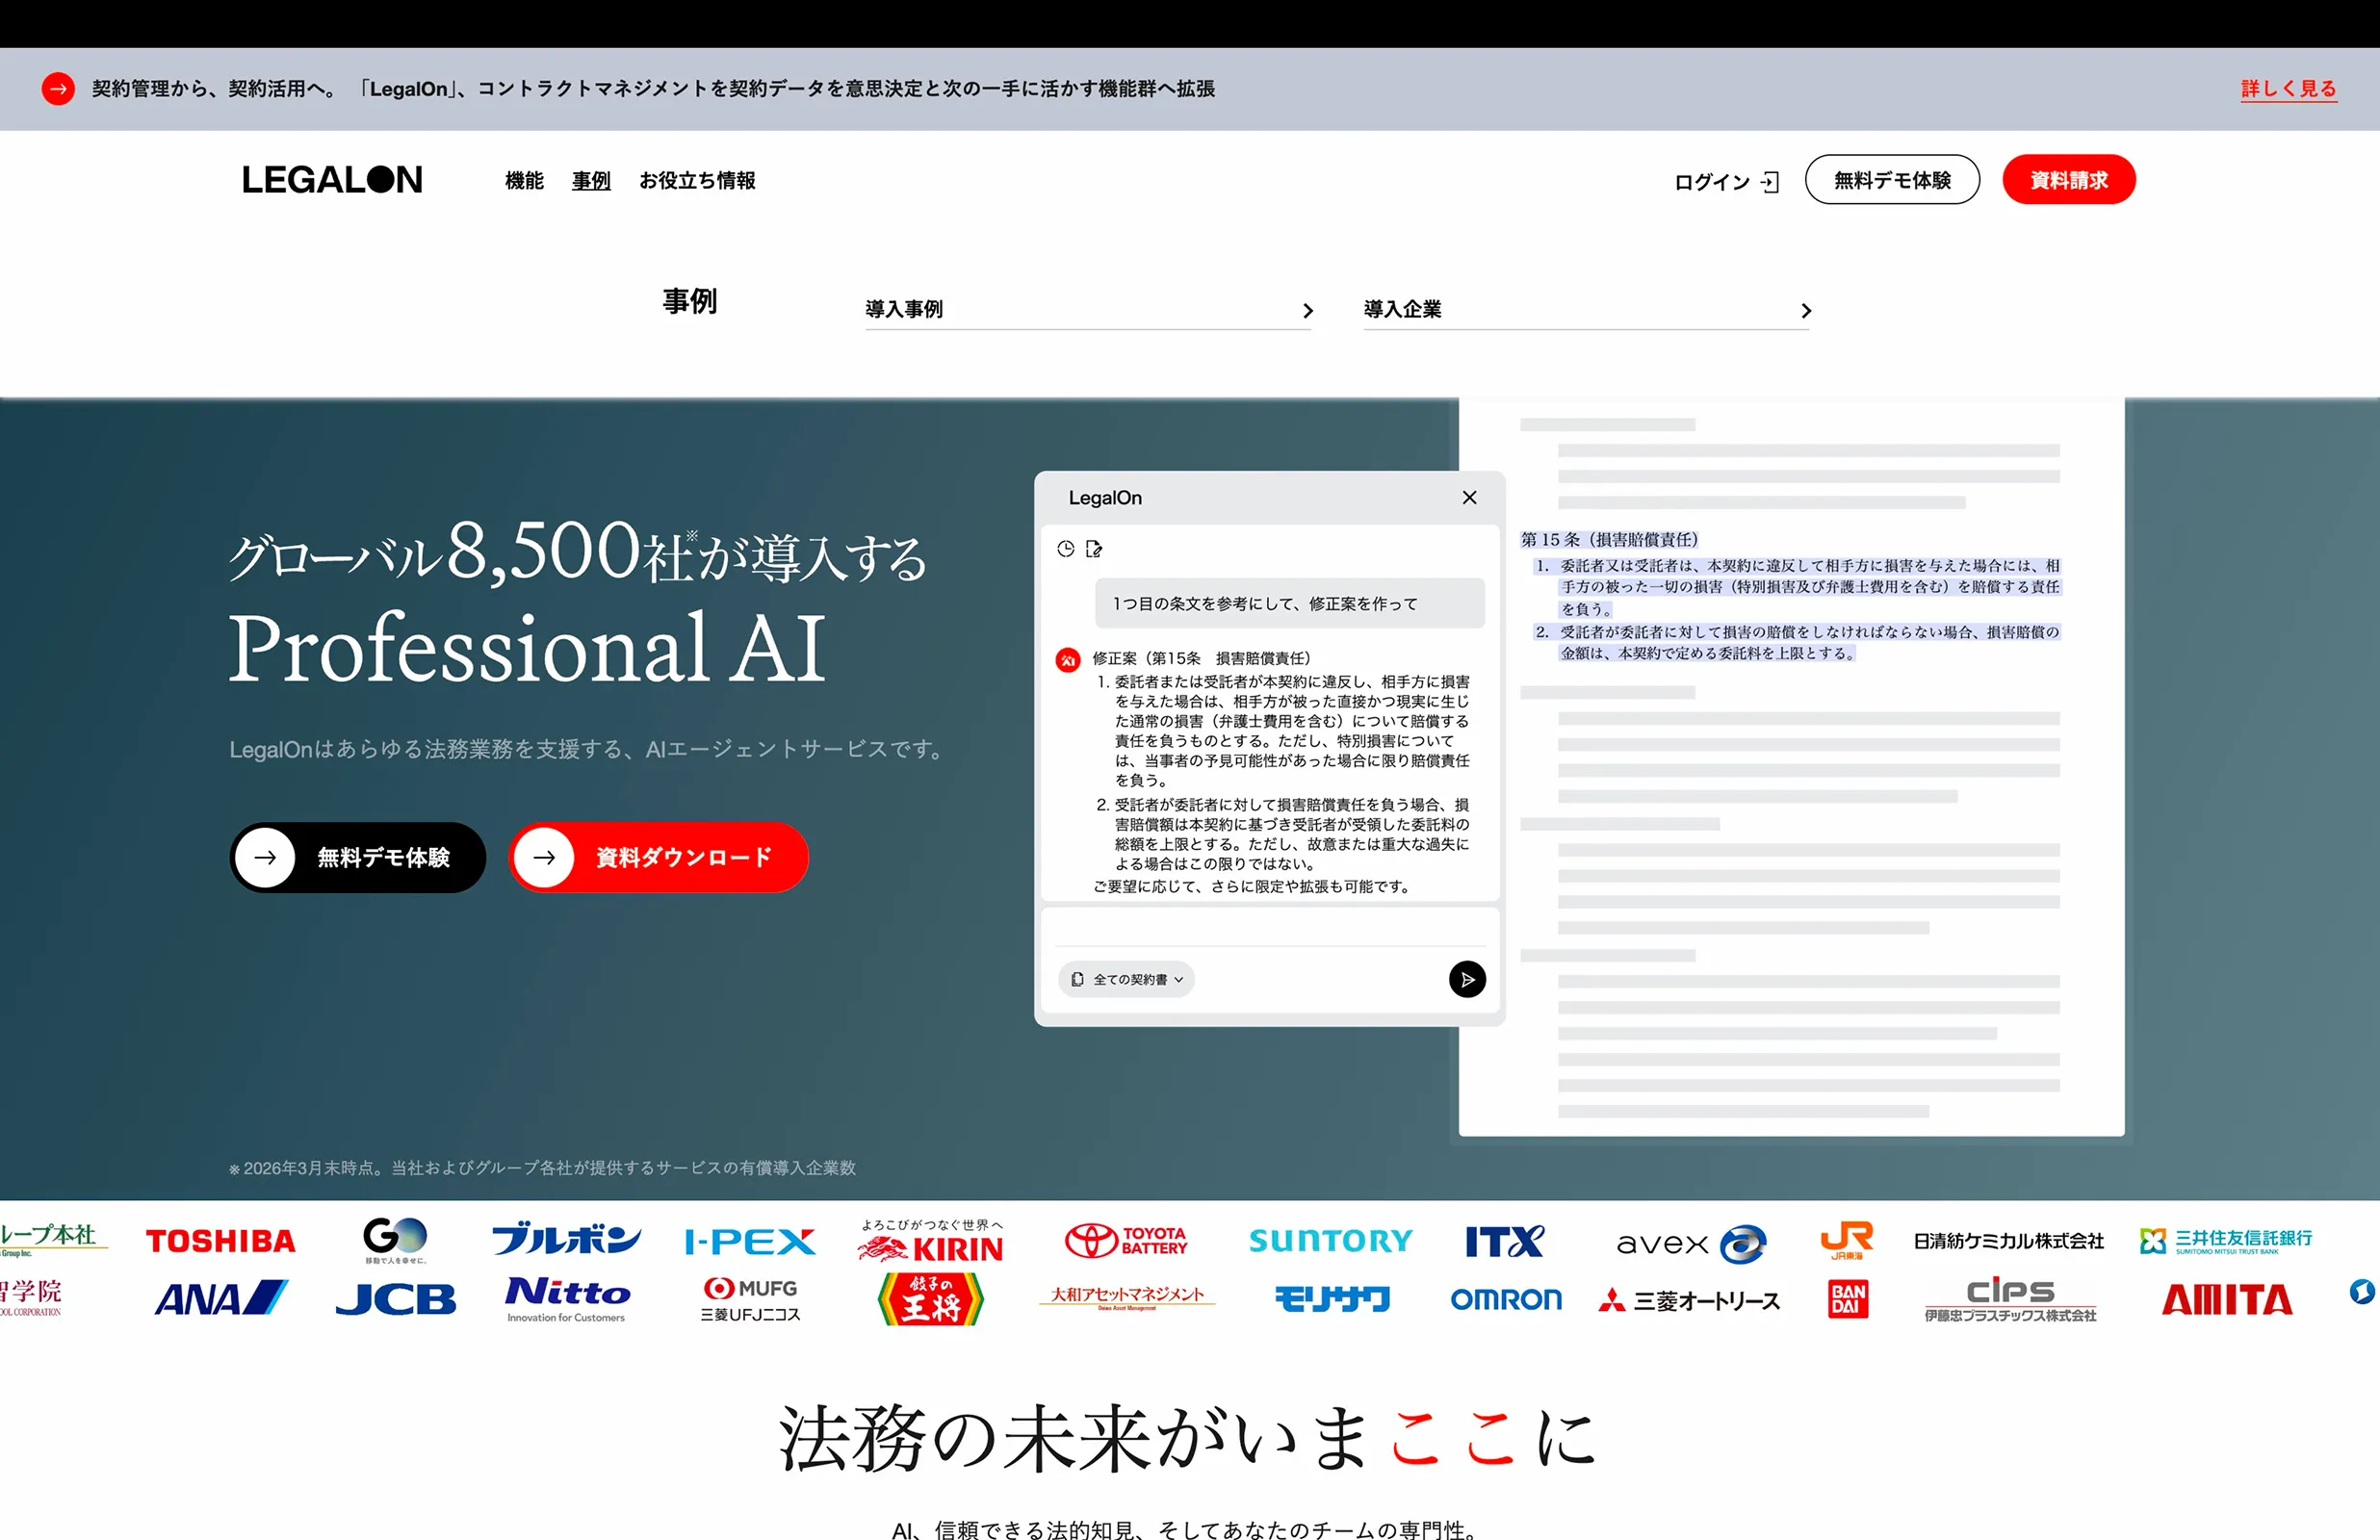
Task: Click the send message arrow button
Action: tap(1467, 980)
